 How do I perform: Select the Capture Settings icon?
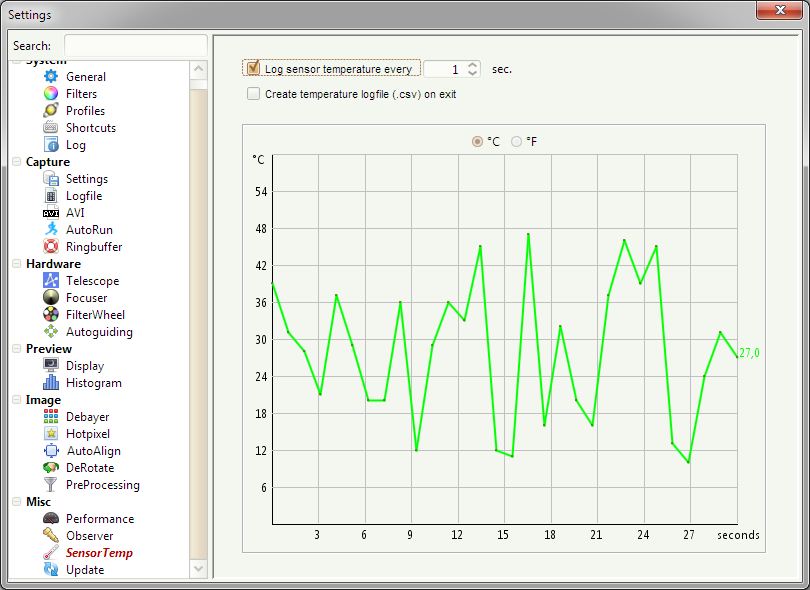pyautogui.click(x=51, y=179)
